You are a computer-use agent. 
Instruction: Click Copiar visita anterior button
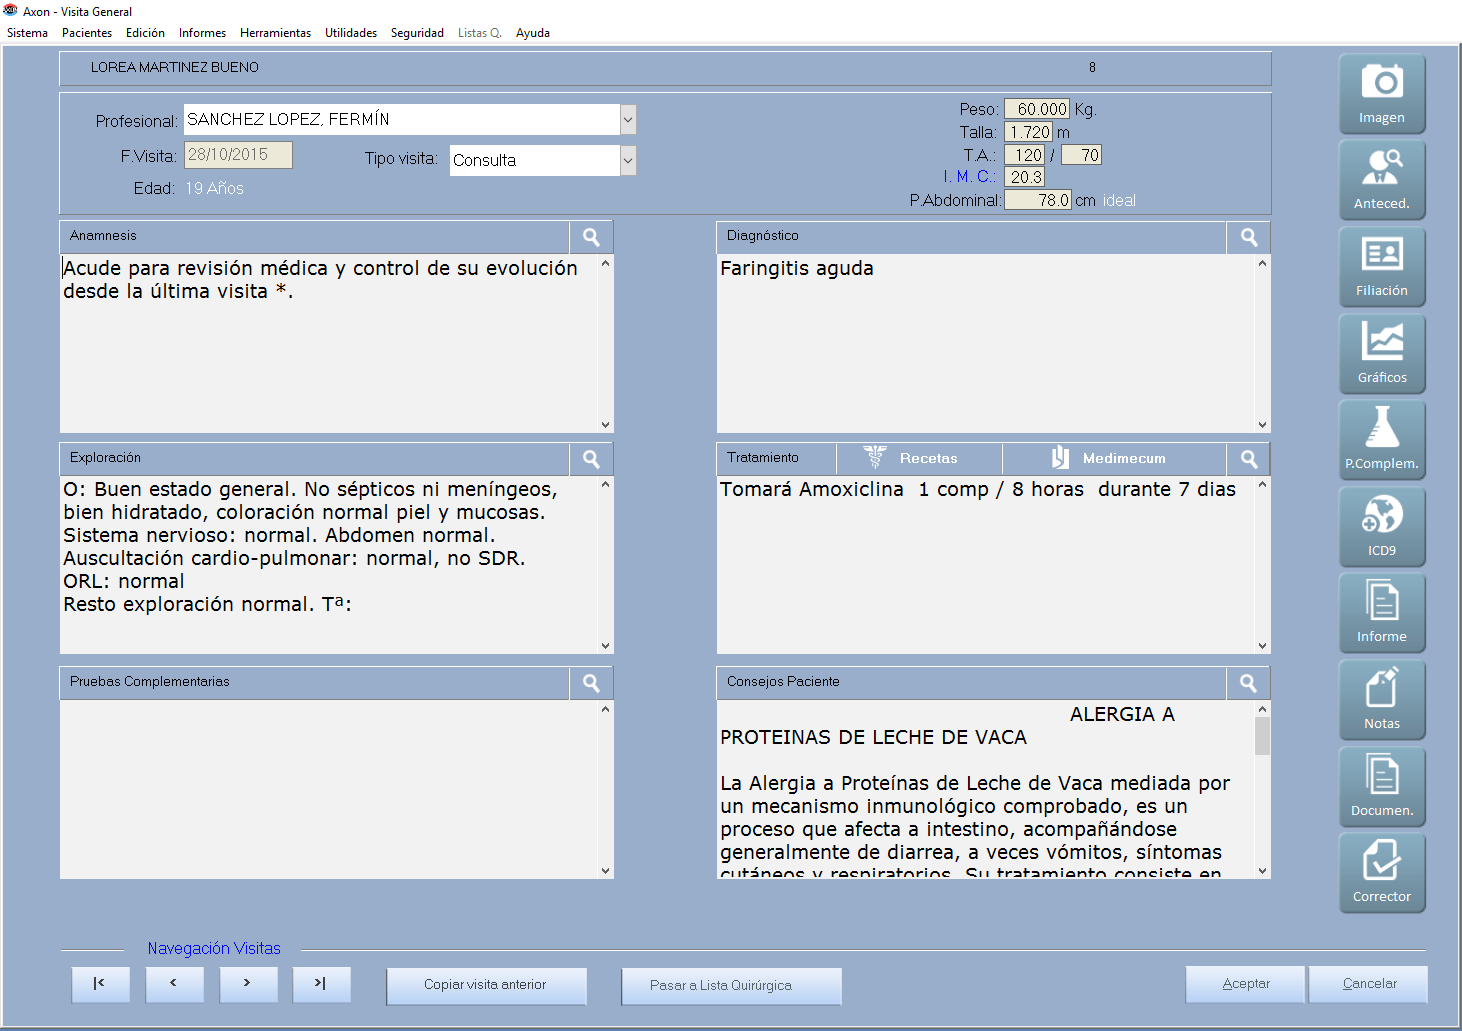486,985
